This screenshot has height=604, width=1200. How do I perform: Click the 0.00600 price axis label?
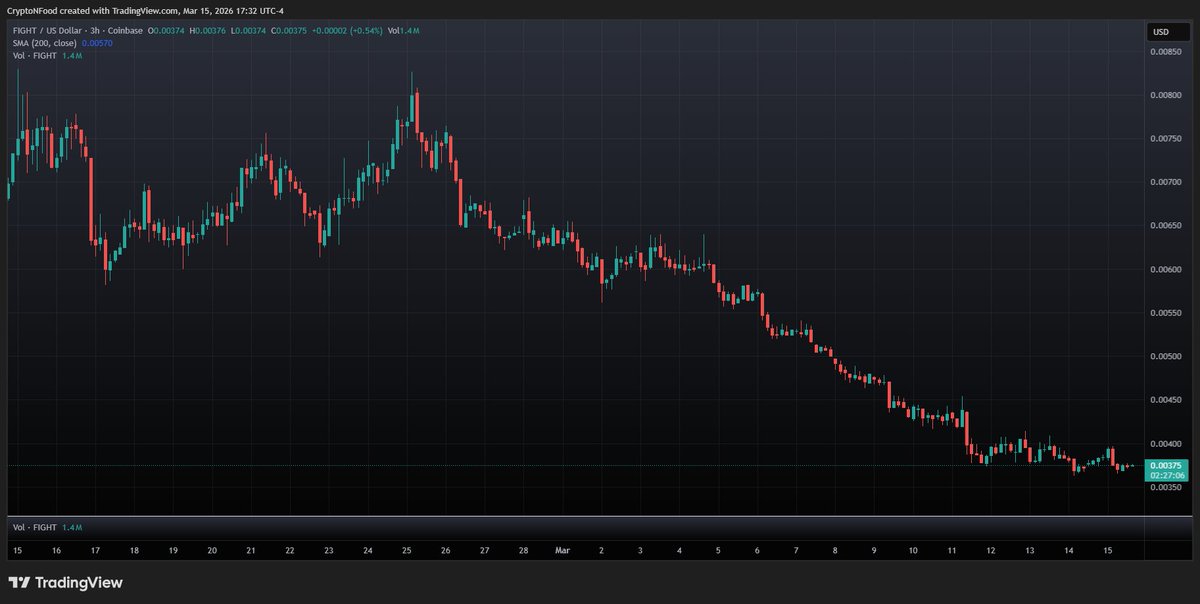(1166, 269)
